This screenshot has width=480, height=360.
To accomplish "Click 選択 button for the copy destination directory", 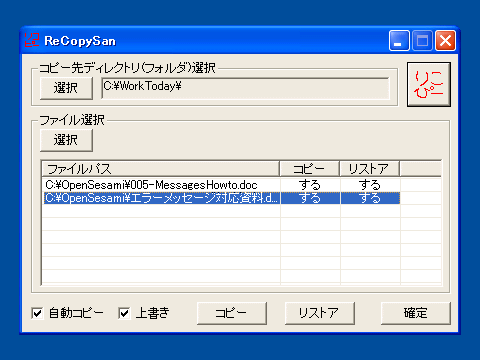I will click(x=66, y=88).
